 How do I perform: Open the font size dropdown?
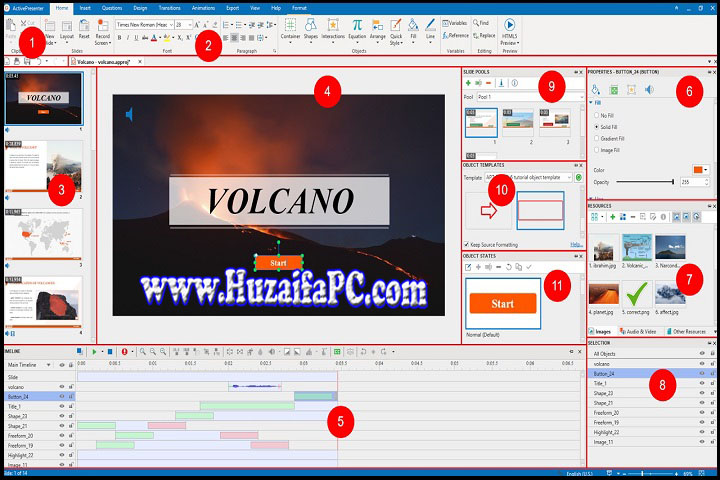click(189, 24)
